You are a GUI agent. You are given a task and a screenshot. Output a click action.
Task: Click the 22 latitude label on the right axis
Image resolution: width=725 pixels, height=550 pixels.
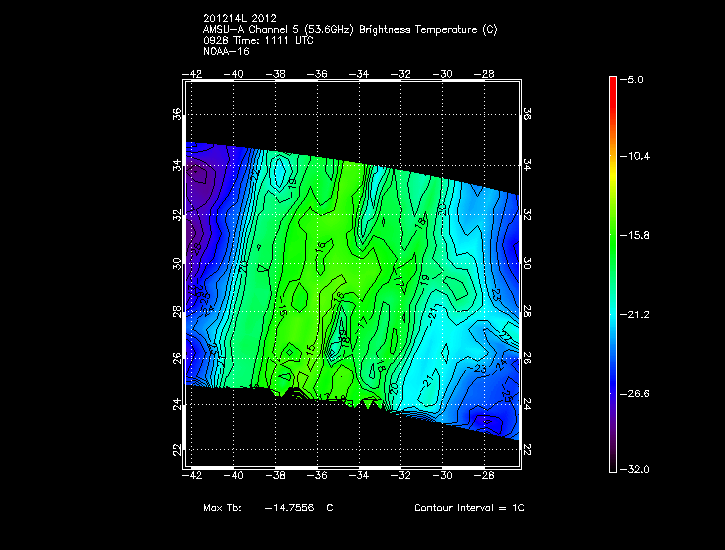pyautogui.click(x=527, y=450)
